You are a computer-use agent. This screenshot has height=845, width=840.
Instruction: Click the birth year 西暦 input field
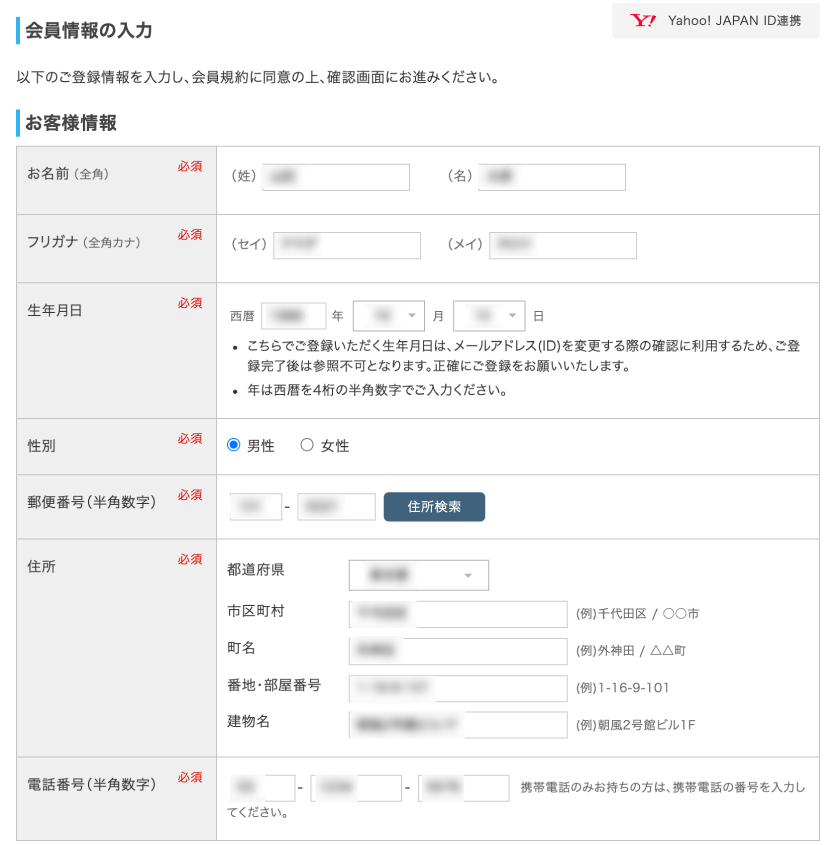point(294,316)
